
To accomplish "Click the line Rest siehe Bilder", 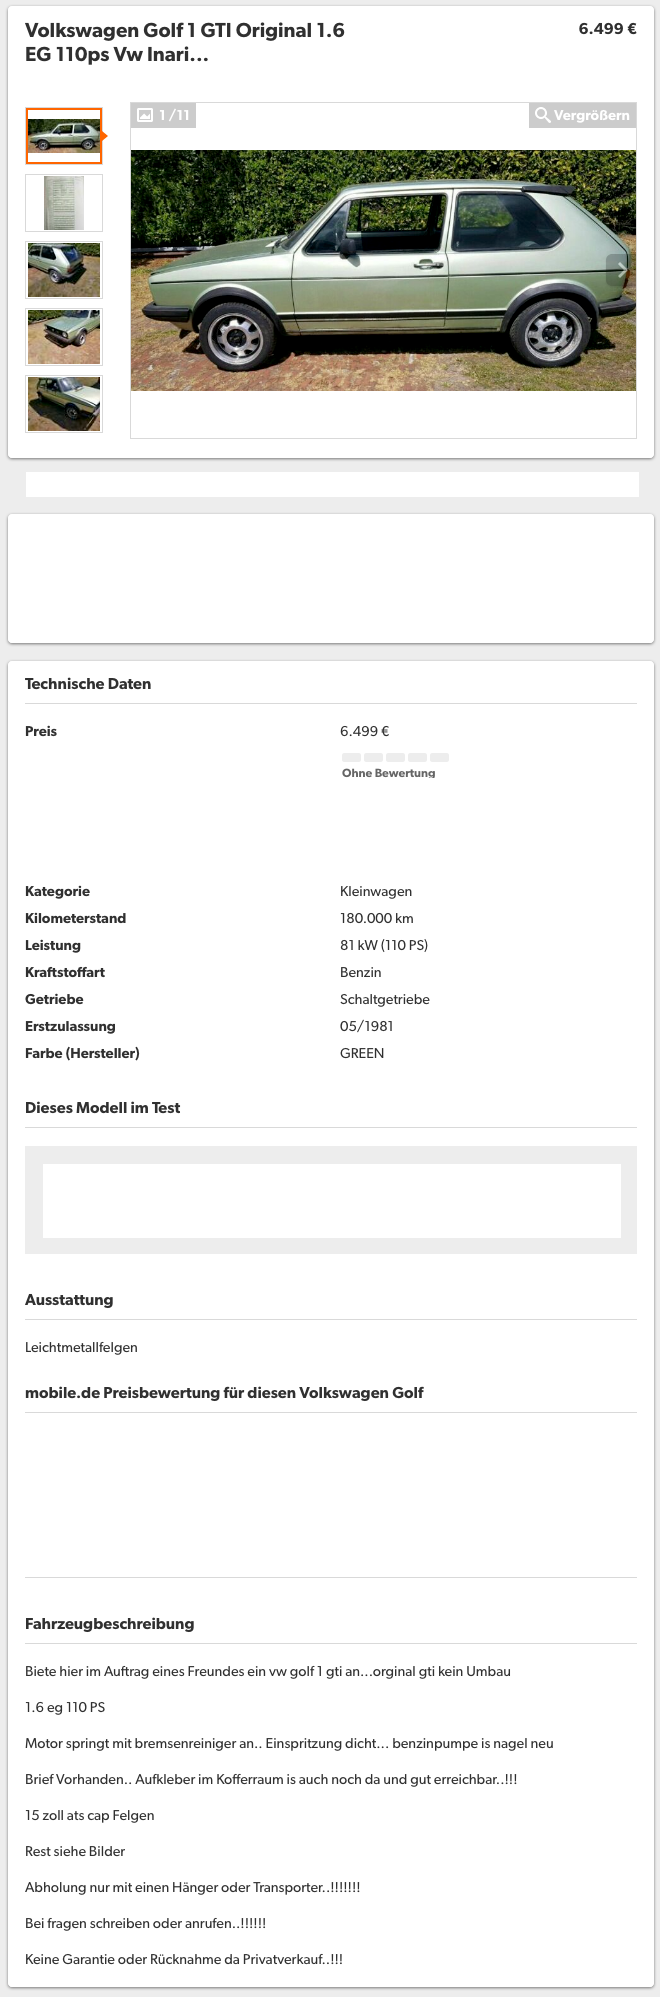I will tap(75, 1851).
